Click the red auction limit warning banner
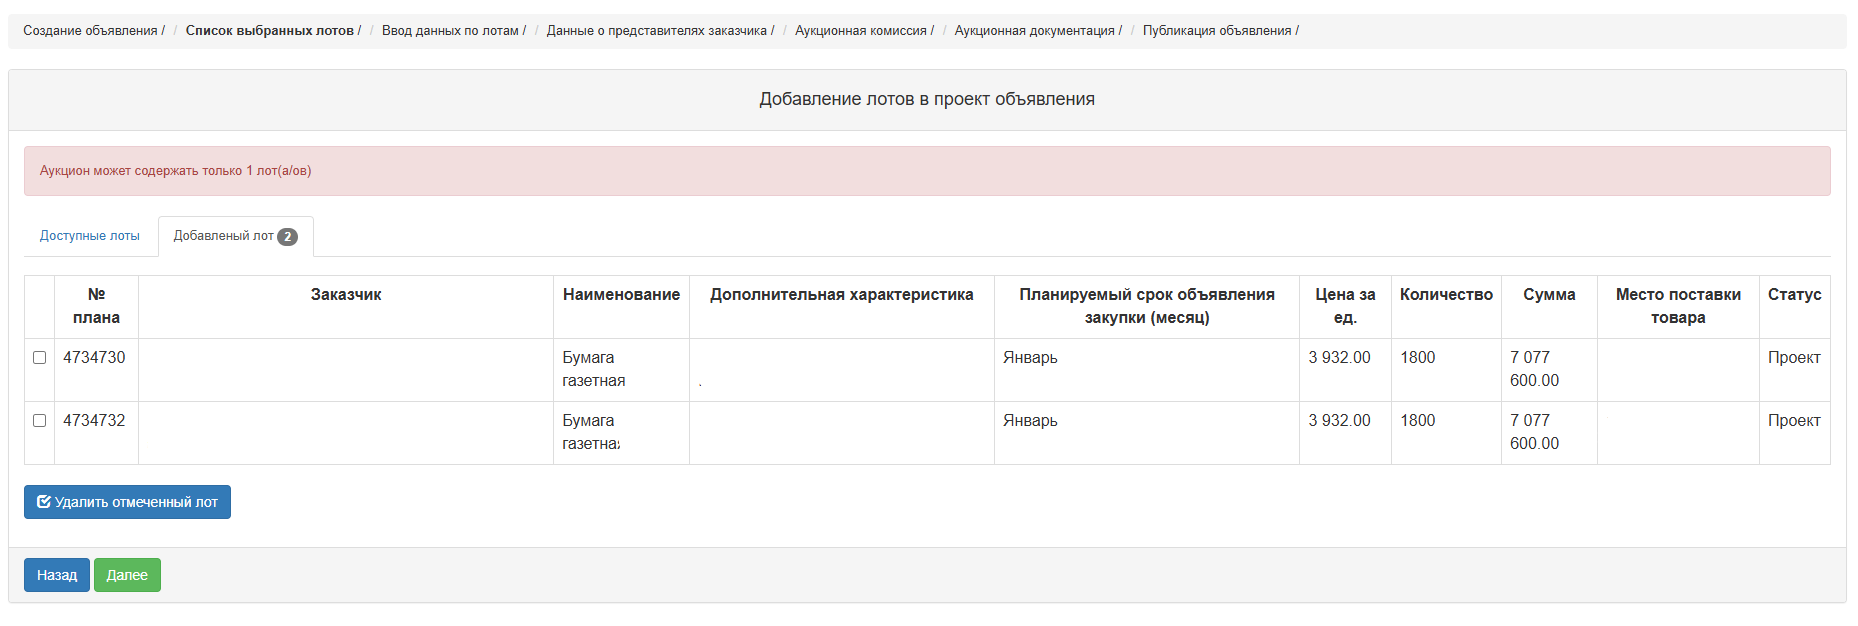The width and height of the screenshot is (1858, 626). tap(927, 171)
